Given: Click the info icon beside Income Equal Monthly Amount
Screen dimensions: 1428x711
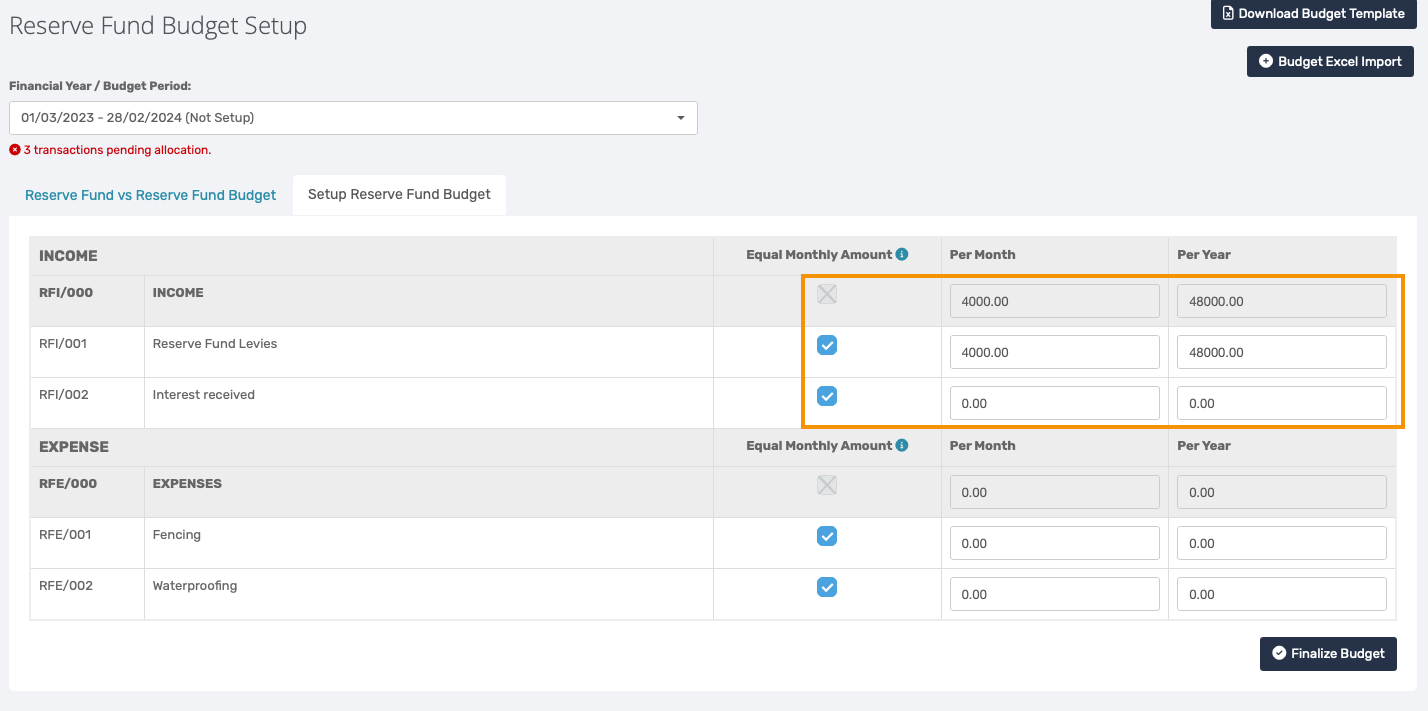Looking at the screenshot, I should 902,255.
